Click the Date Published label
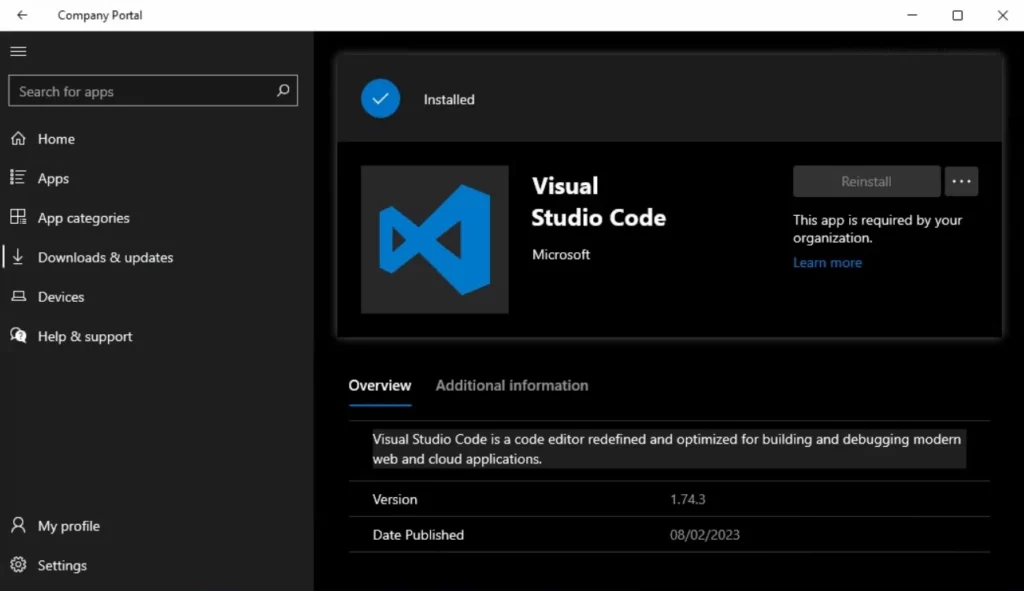This screenshot has width=1024, height=591. pyautogui.click(x=419, y=535)
